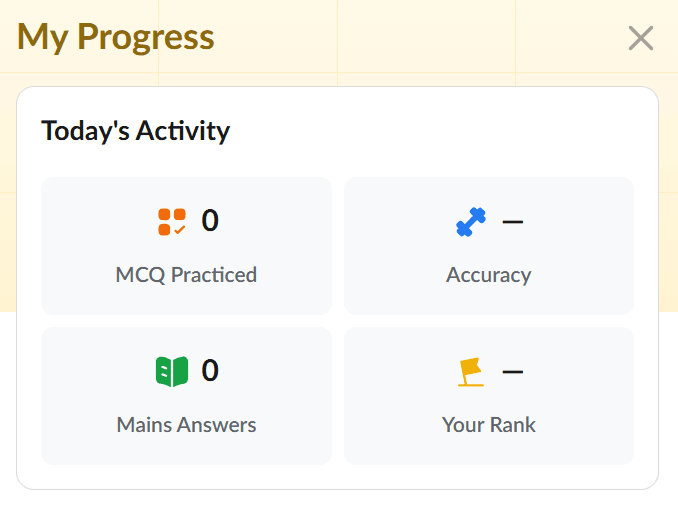678x518 pixels.
Task: Select the Mains Answers label
Action: pyautogui.click(x=186, y=425)
